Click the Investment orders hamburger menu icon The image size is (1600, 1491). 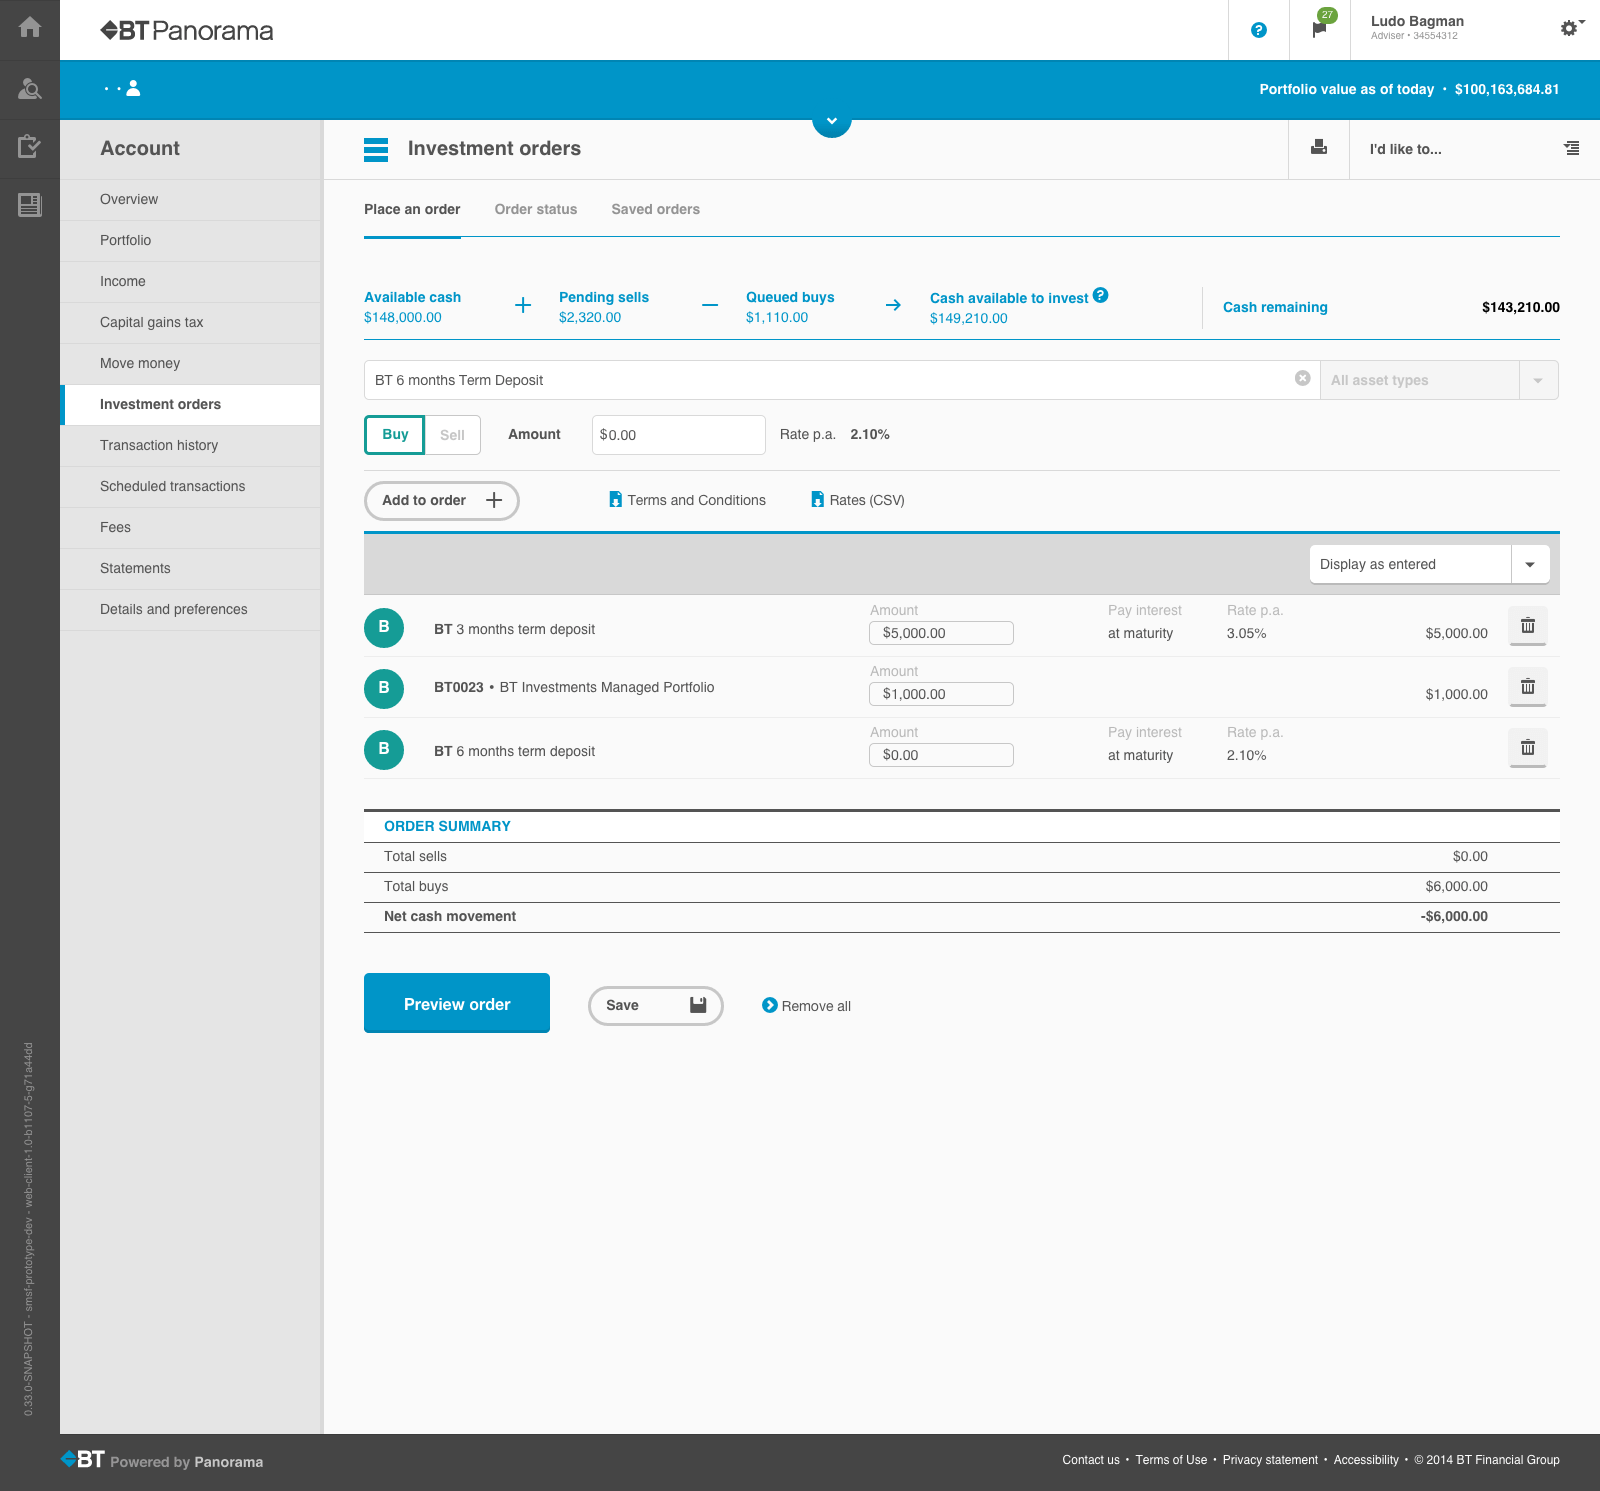[x=376, y=149]
